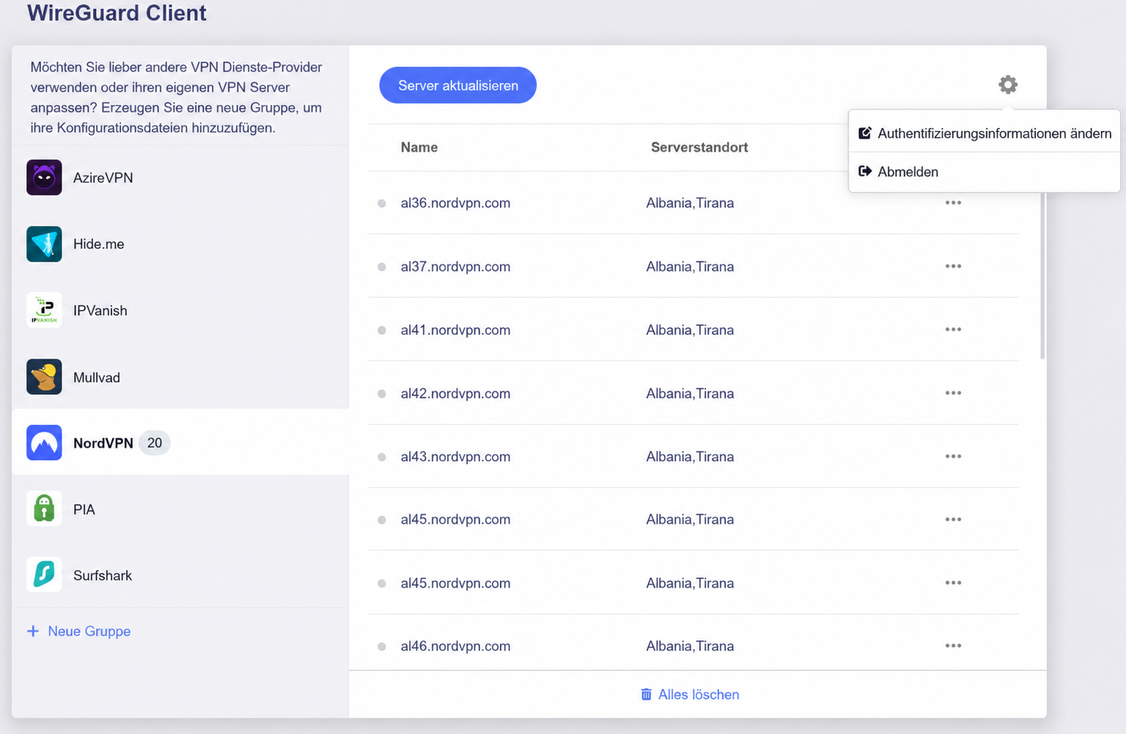The width and height of the screenshot is (1126, 734).
Task: Click Albania,Tirana in the al36 row
Action: [690, 203]
